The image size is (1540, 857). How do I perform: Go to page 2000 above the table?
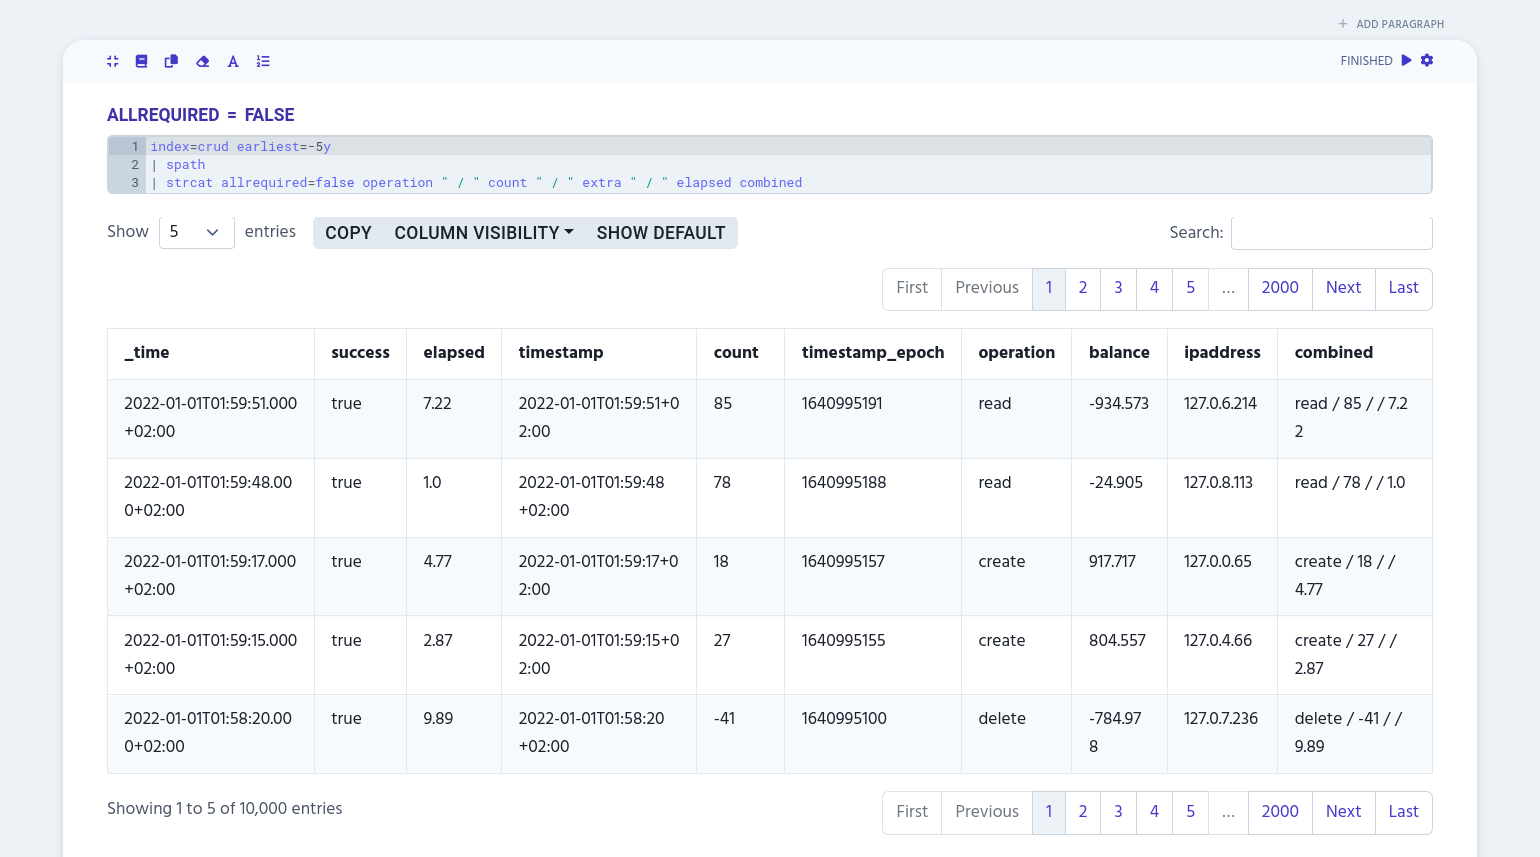(x=1280, y=289)
